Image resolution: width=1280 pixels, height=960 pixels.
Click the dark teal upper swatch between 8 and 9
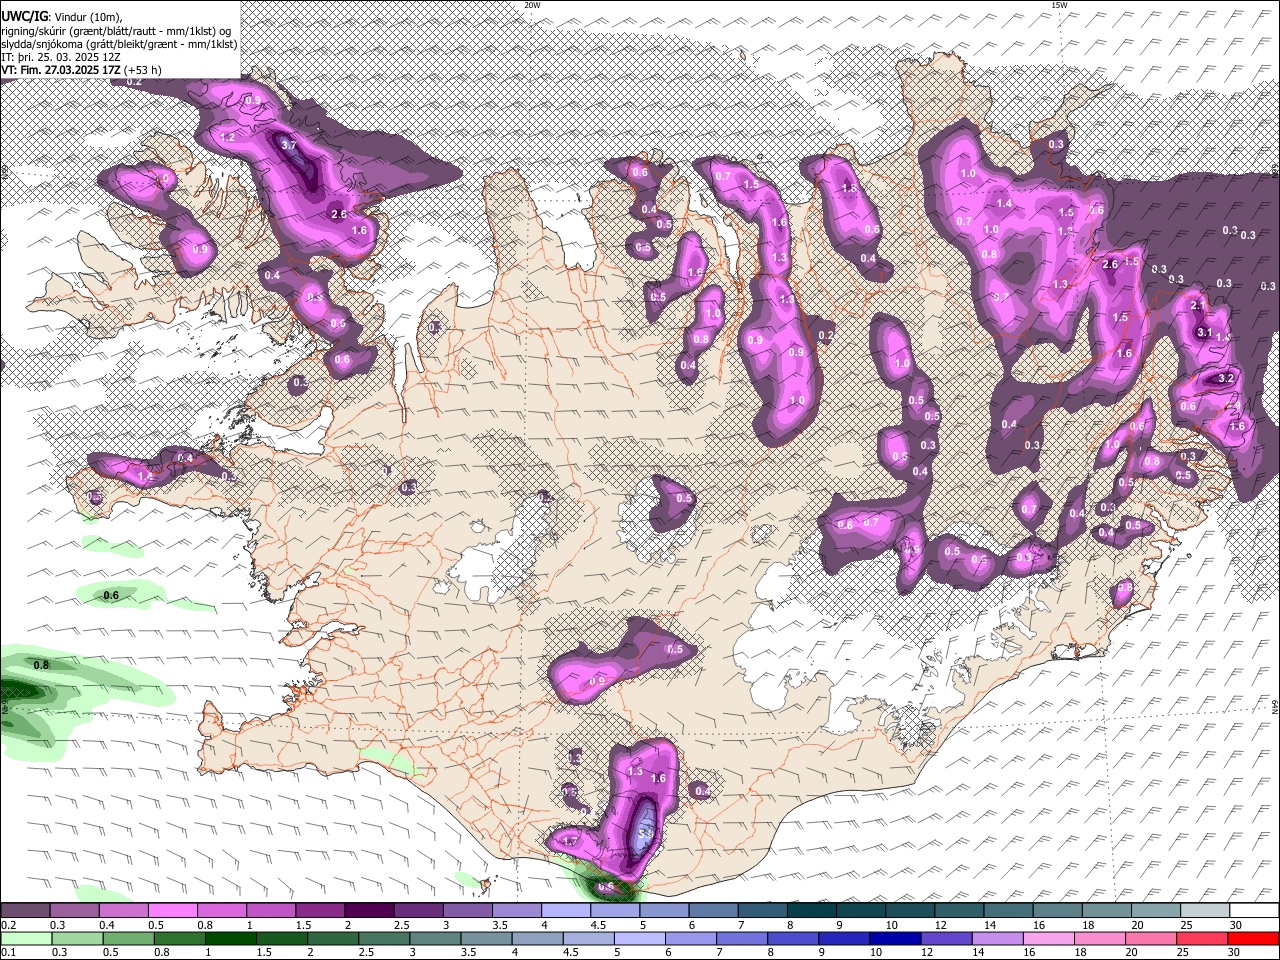click(811, 910)
